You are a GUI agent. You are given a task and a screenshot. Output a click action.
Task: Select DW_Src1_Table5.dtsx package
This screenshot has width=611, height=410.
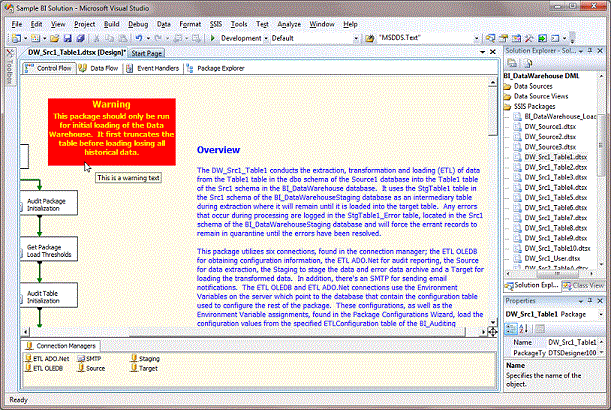click(x=550, y=198)
